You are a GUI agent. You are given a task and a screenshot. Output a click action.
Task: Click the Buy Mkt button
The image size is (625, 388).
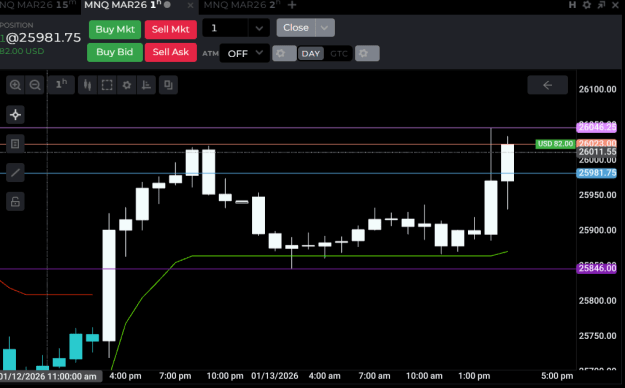(x=115, y=29)
